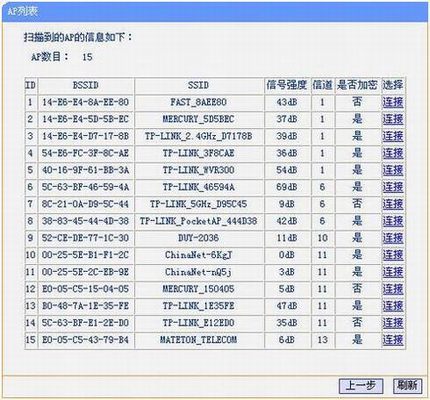Connect to the TP-LINK_1E35FE network
Screen dimensions: 430x400
pos(393,306)
